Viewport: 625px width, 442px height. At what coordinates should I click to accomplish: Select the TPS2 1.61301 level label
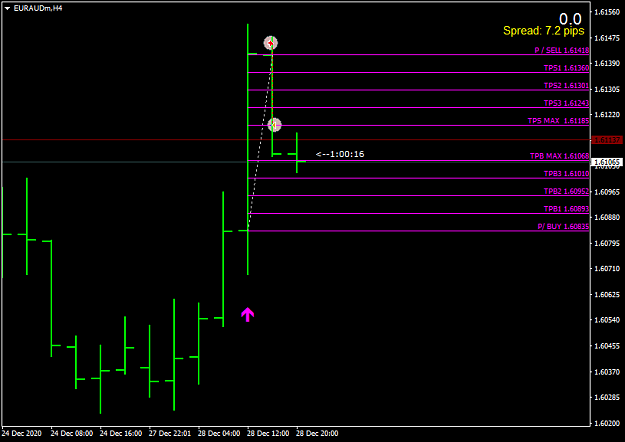(566, 86)
